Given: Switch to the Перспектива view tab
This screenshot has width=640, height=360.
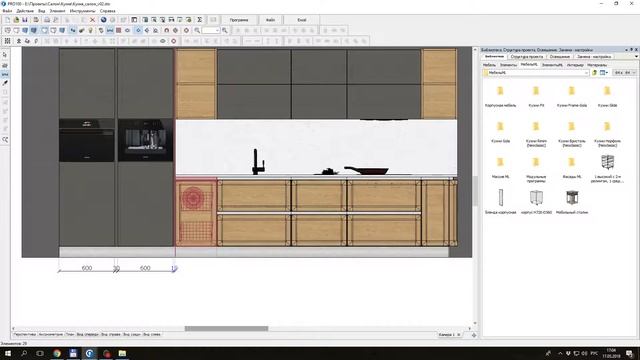Looking at the screenshot, I should coord(24,334).
